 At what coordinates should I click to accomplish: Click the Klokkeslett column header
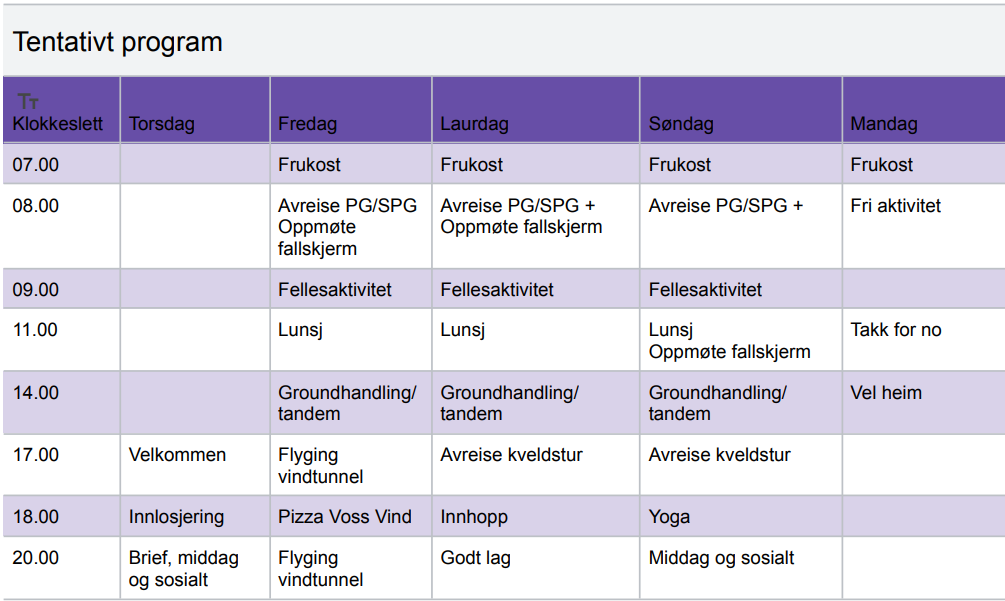click(58, 124)
